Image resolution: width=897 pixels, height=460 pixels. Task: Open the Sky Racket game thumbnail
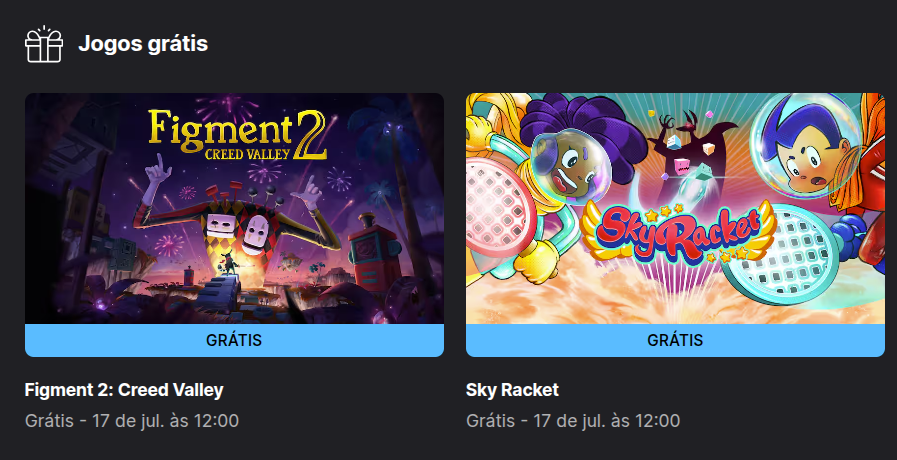point(676,209)
